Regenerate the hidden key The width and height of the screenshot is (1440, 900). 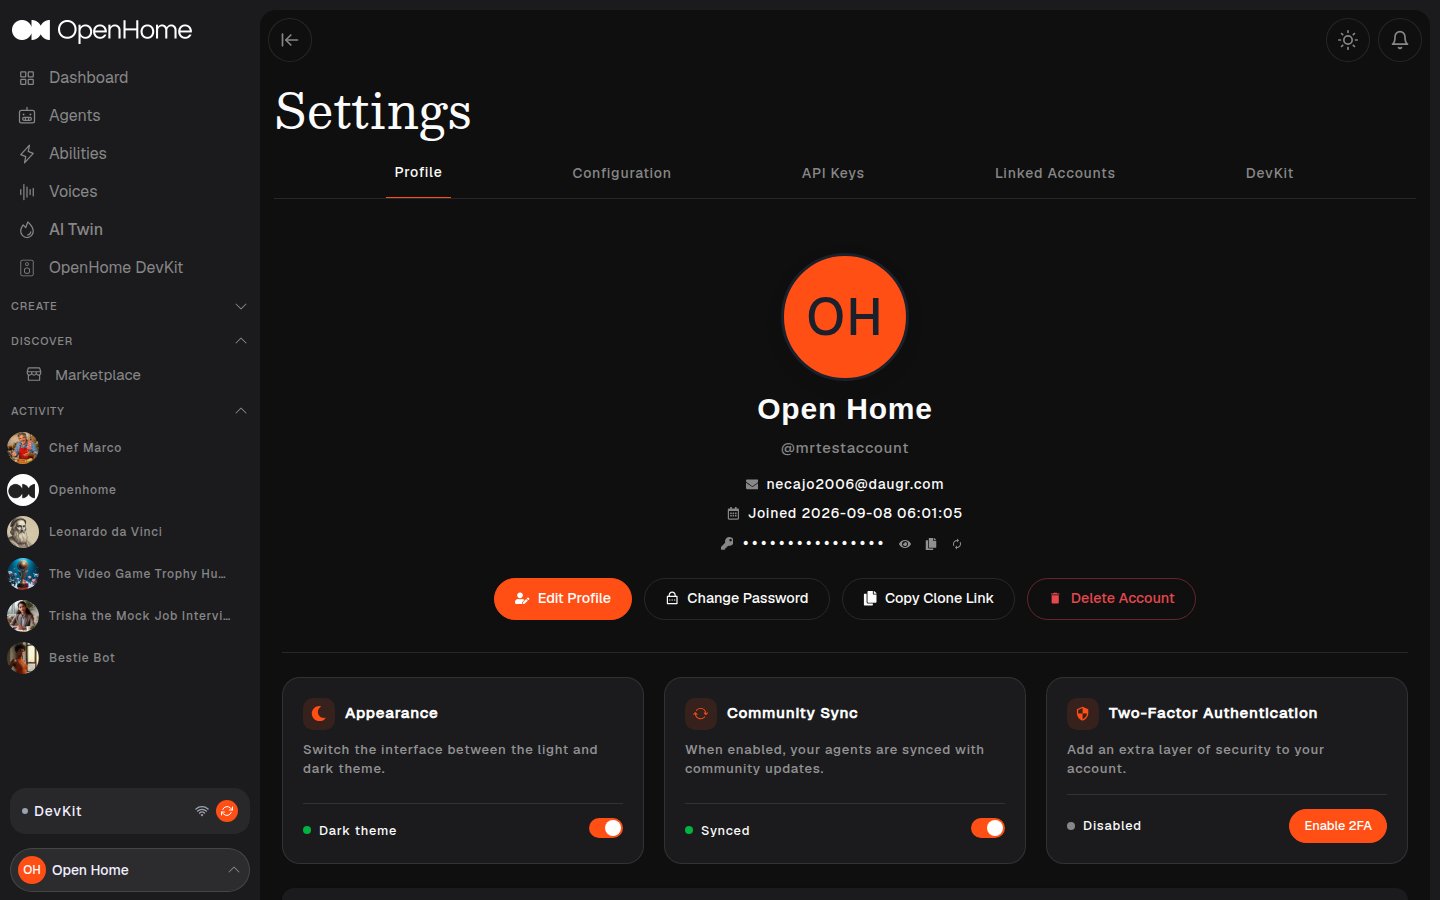[x=957, y=544]
